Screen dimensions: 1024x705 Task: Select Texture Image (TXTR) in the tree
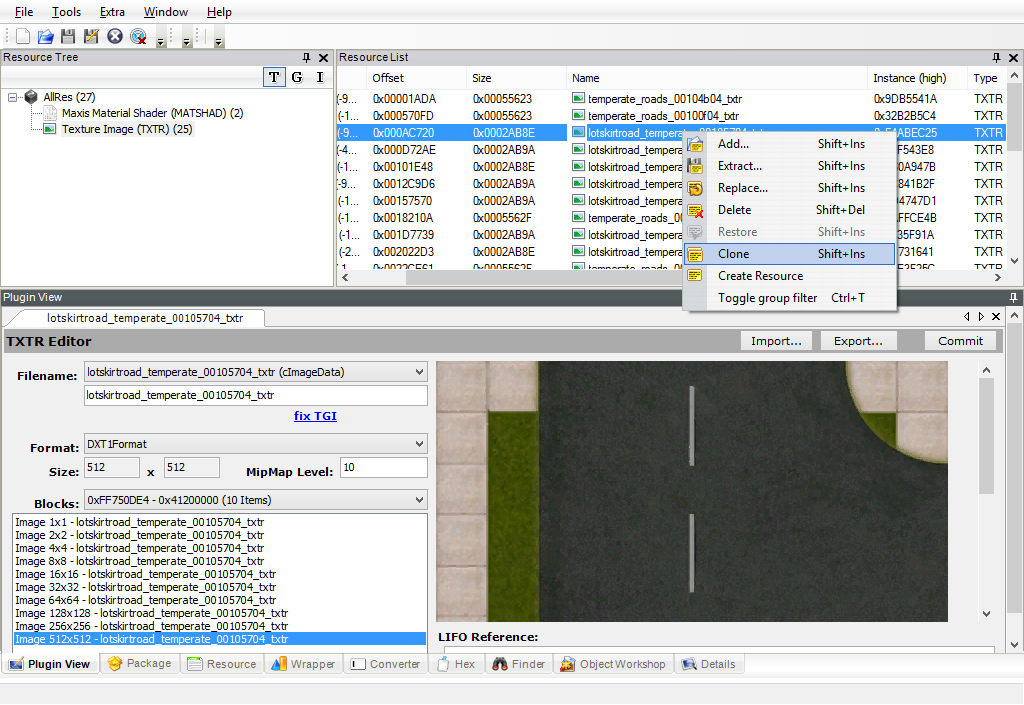[x=127, y=129]
